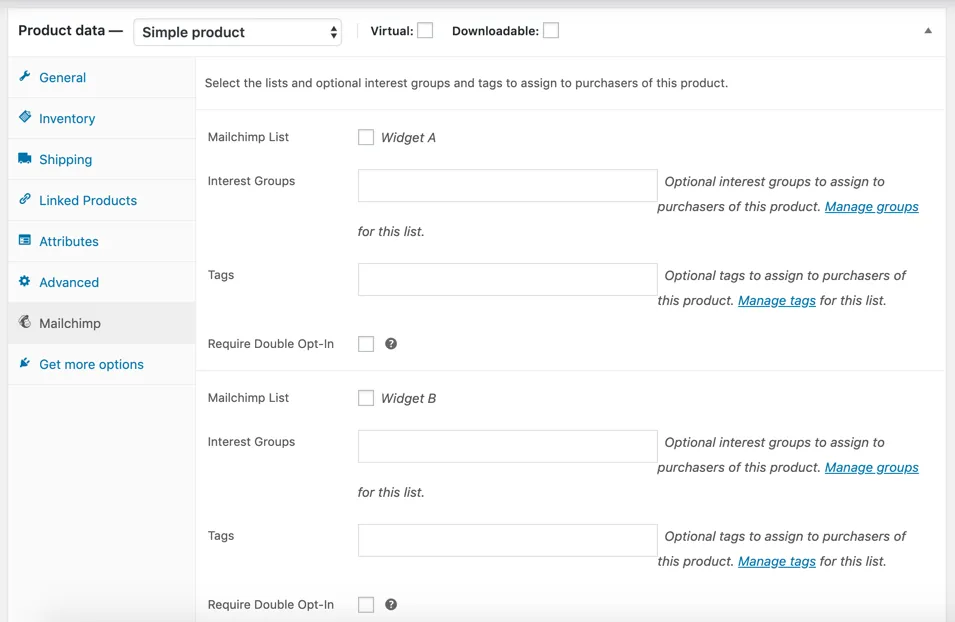Image resolution: width=955 pixels, height=622 pixels.
Task: Select the Mailchimp tab
Action: 102,323
